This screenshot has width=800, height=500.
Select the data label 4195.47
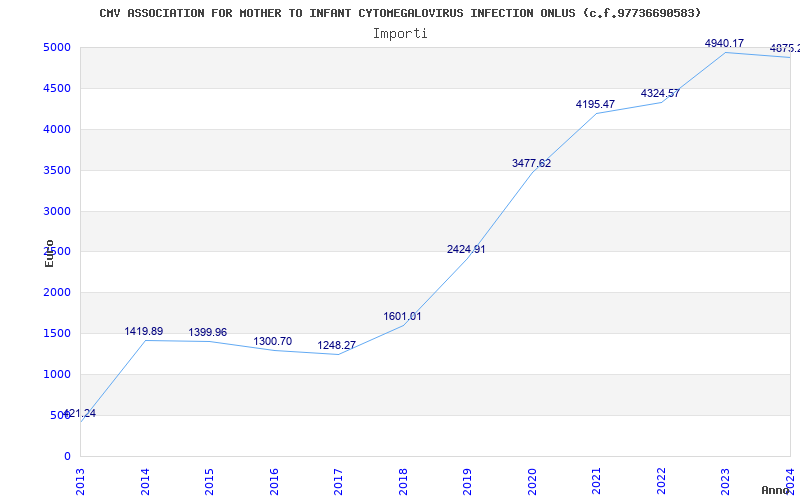[595, 105]
